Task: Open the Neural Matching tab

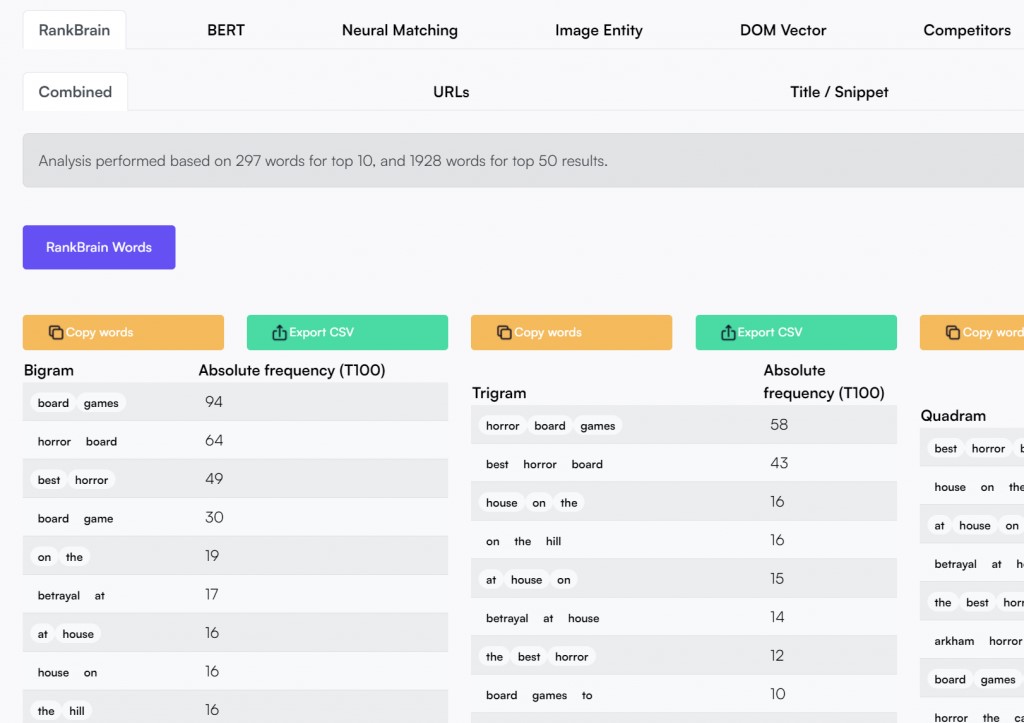Action: (400, 30)
